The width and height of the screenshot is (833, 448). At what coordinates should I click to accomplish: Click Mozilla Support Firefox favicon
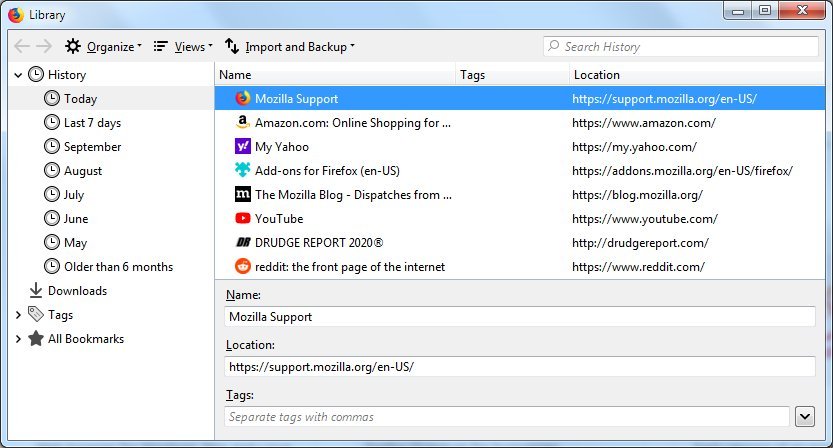tap(243, 98)
